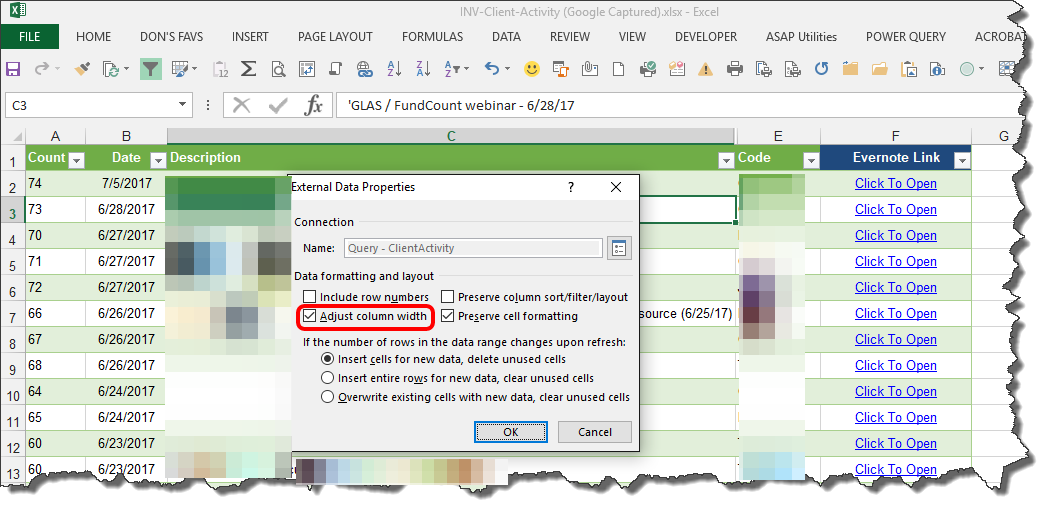
Task: Click the Undo arrow icon
Action: [x=492, y=68]
